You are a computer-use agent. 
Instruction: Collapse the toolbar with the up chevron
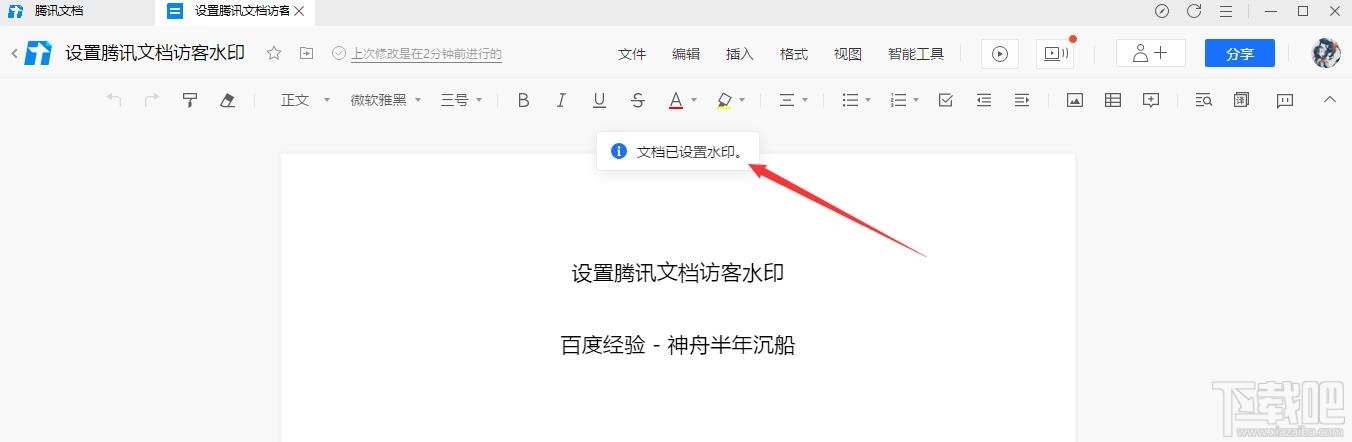tap(1329, 99)
